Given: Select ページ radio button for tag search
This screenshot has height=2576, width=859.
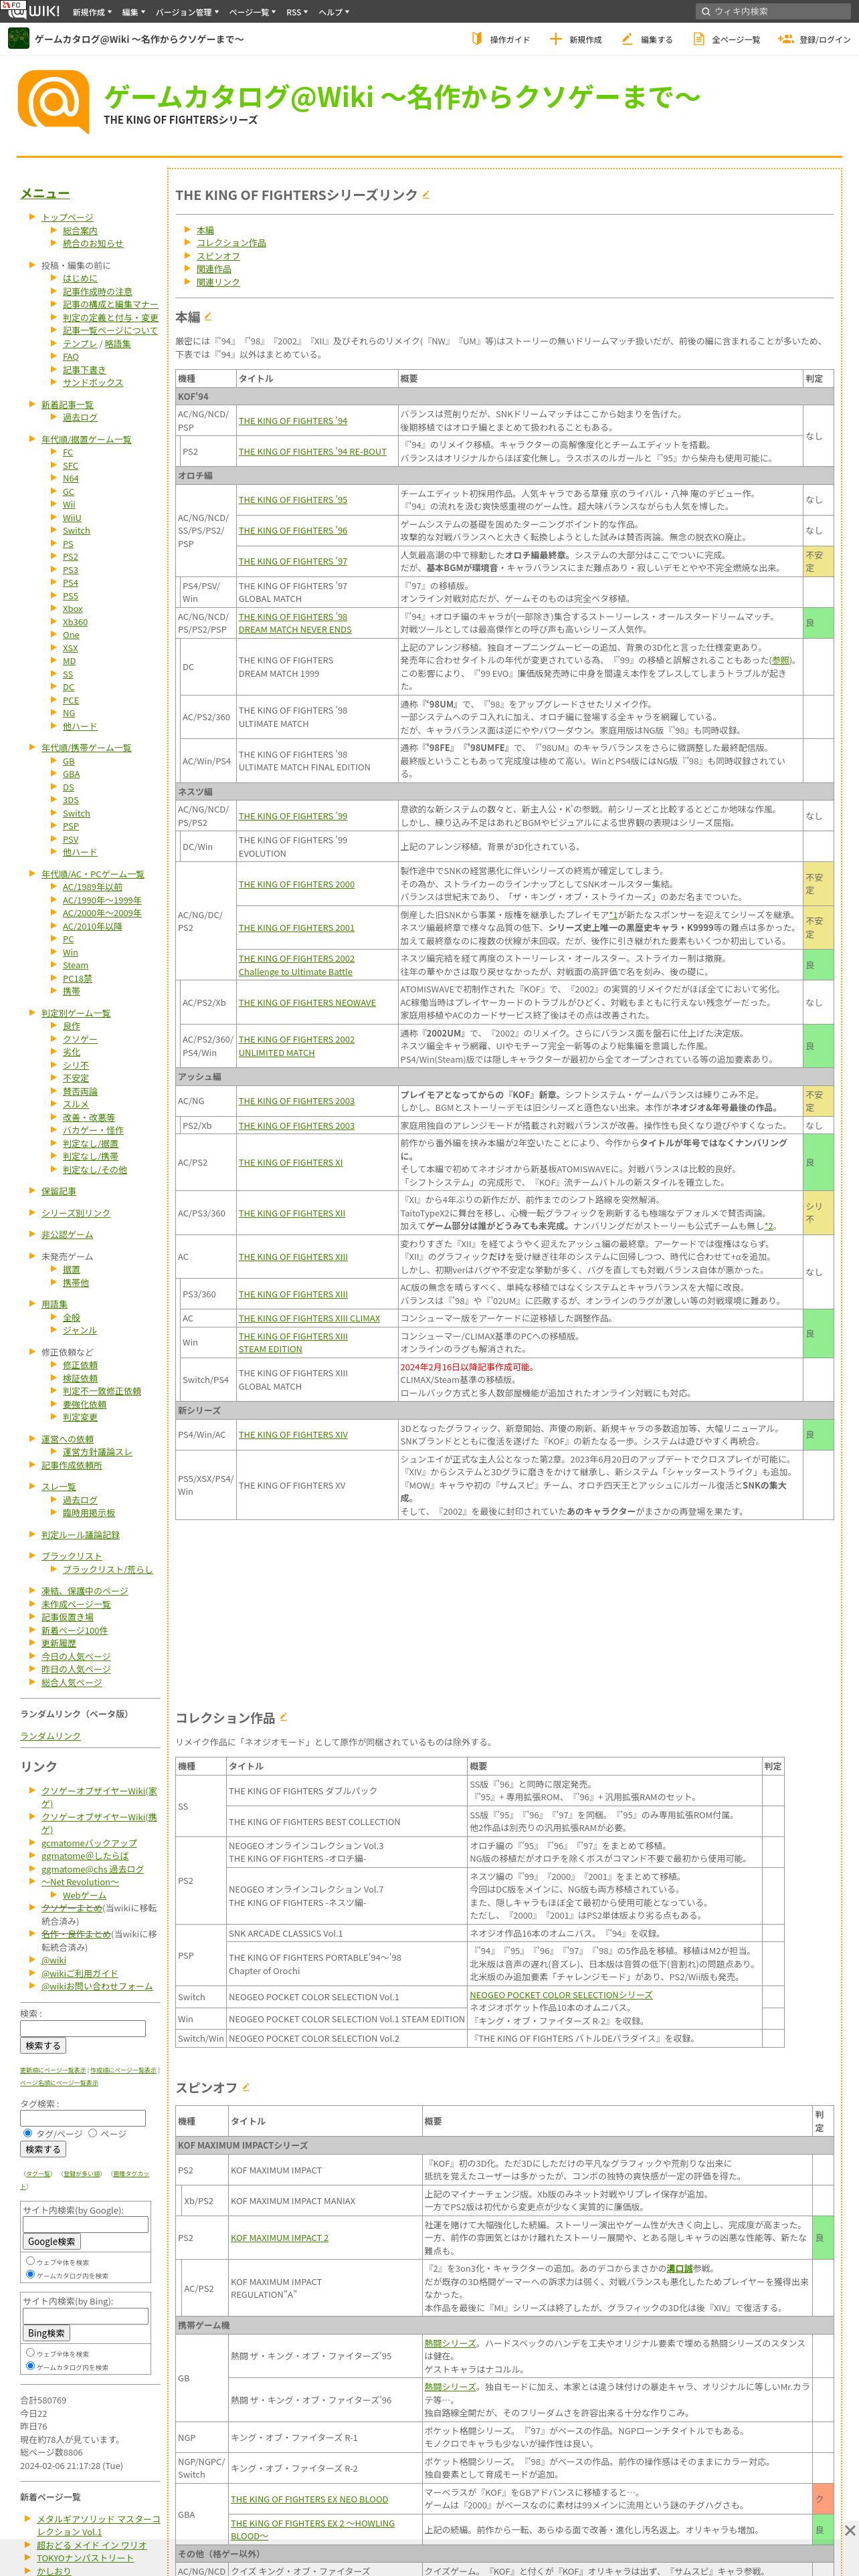Looking at the screenshot, I should (x=92, y=2133).
